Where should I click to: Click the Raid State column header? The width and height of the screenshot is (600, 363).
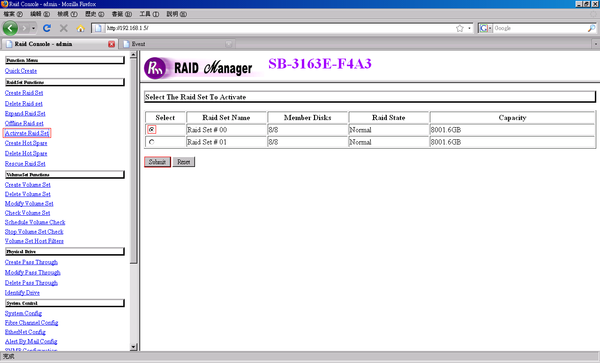[388, 117]
